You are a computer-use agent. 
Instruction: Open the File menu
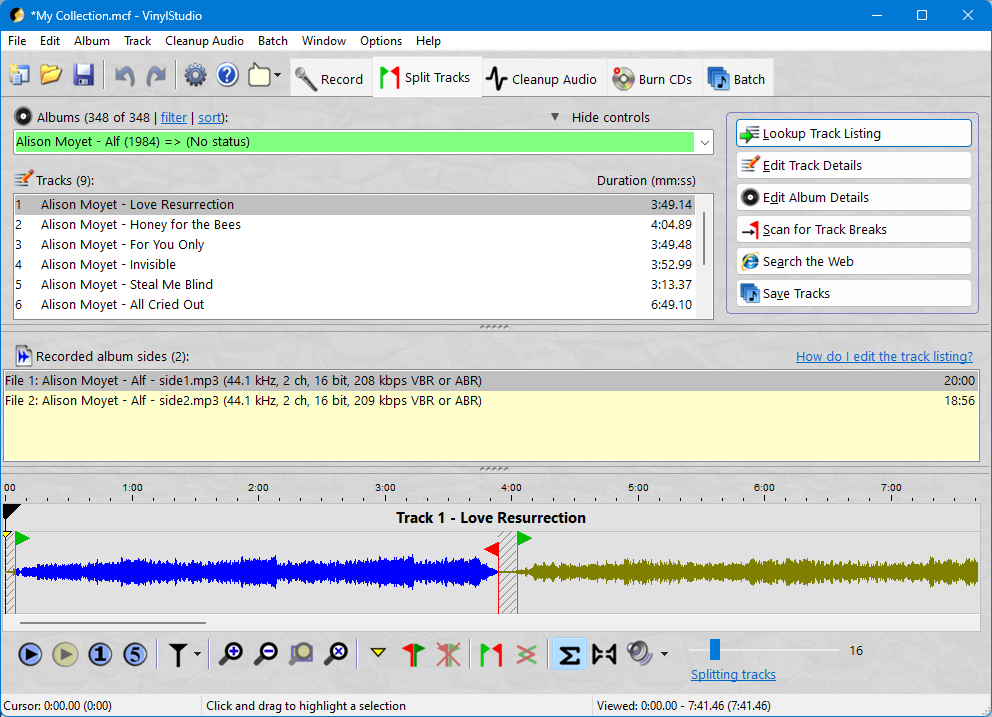coord(17,41)
